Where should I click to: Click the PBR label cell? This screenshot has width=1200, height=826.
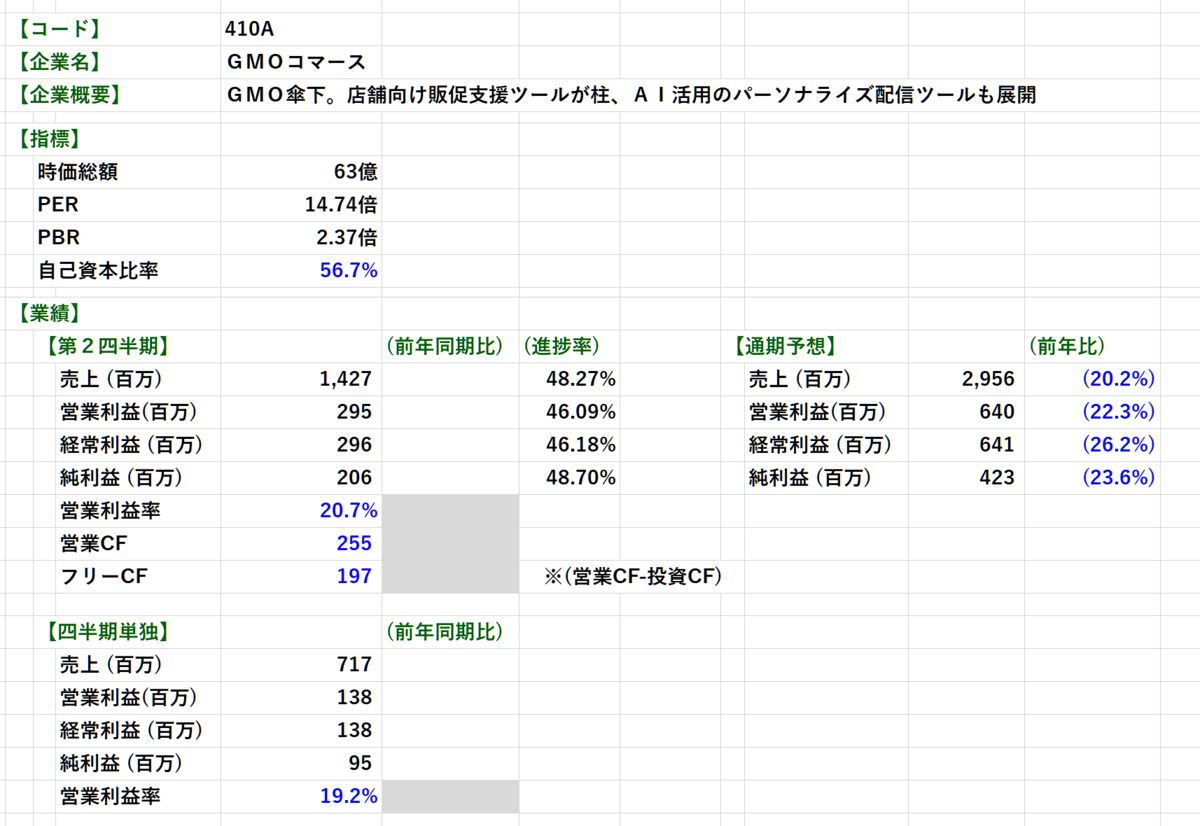[x=58, y=238]
